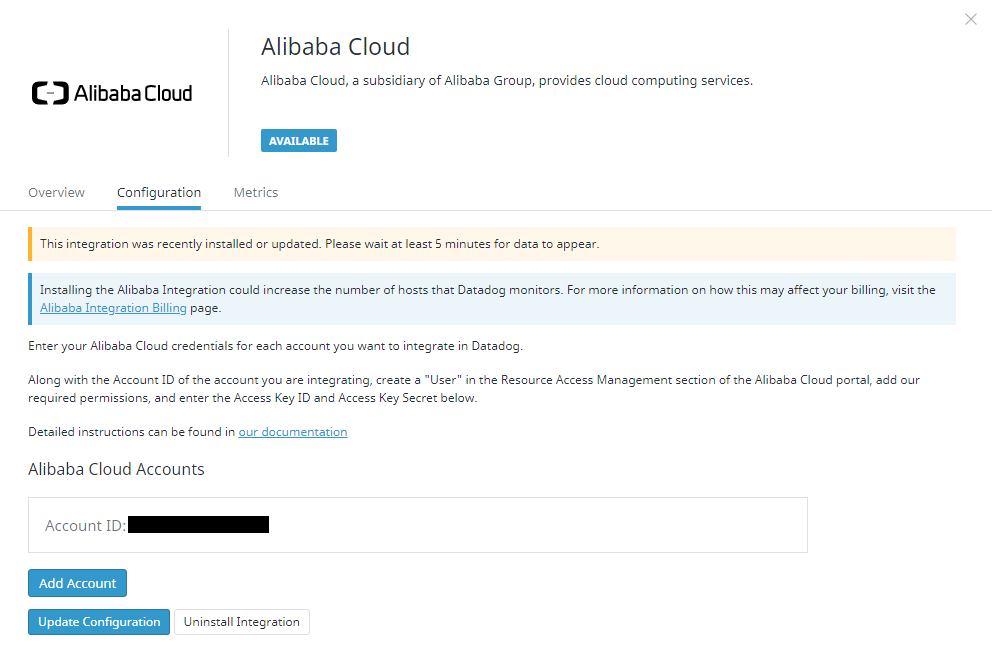Click the Alibaba Cloud logo image

pyautogui.click(x=112, y=93)
